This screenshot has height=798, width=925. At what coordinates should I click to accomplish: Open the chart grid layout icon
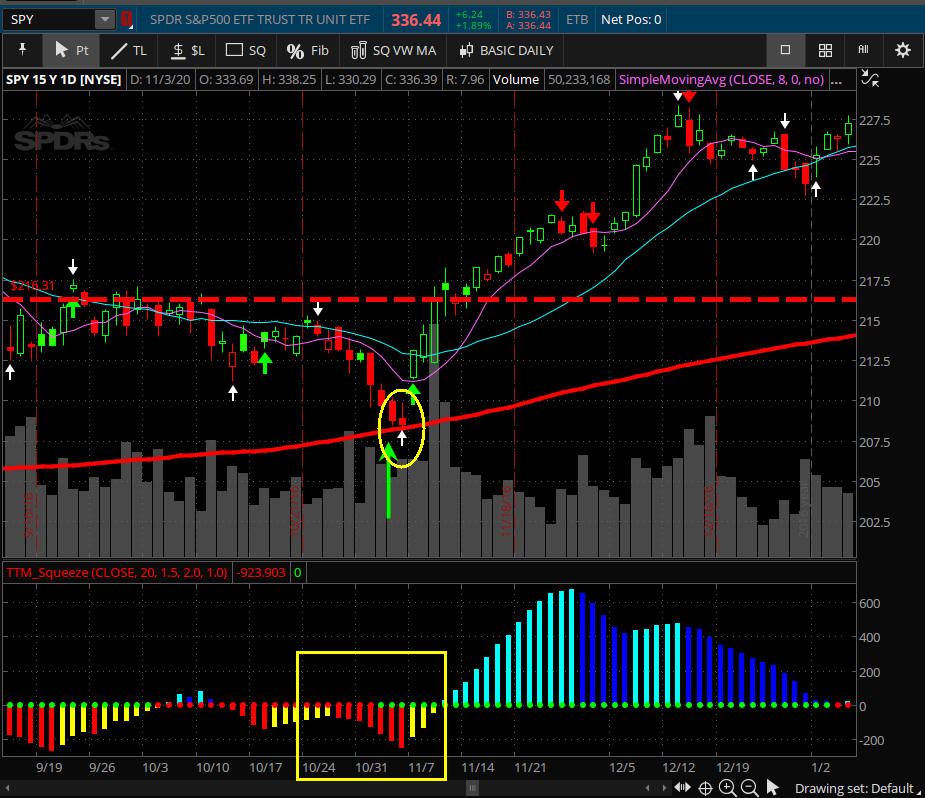point(825,50)
